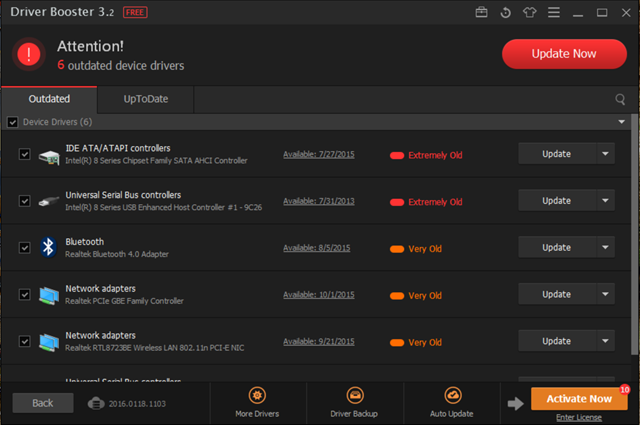Click Very Old status of Bluetooth row

click(416, 249)
